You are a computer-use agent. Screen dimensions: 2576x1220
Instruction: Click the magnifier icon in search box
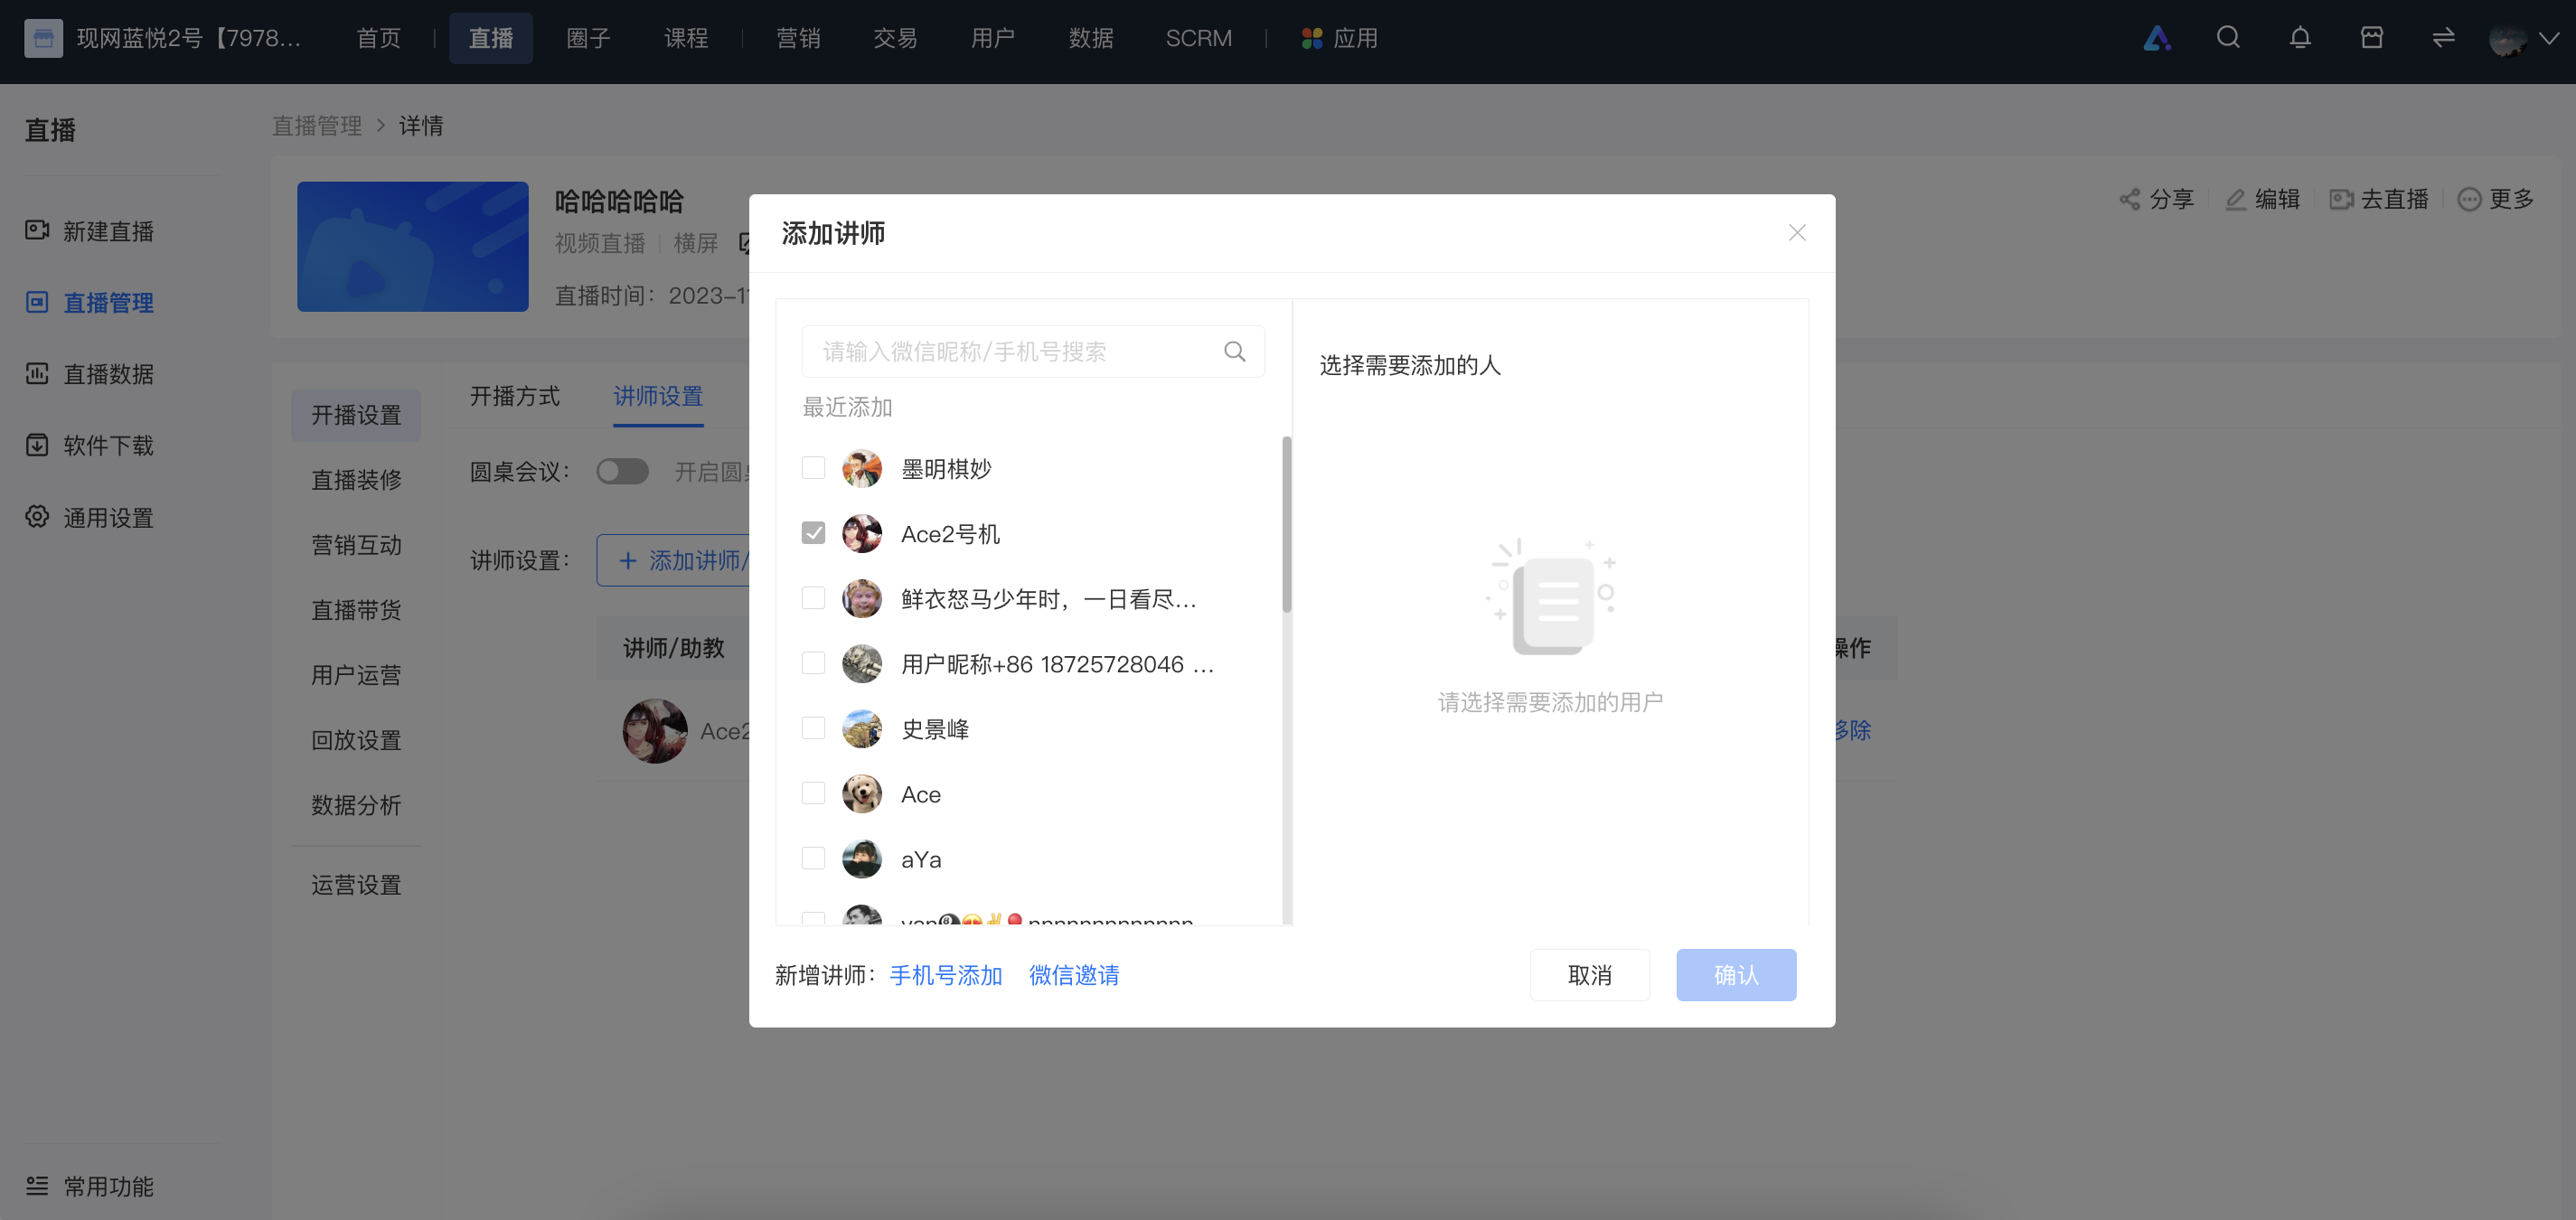(1235, 351)
